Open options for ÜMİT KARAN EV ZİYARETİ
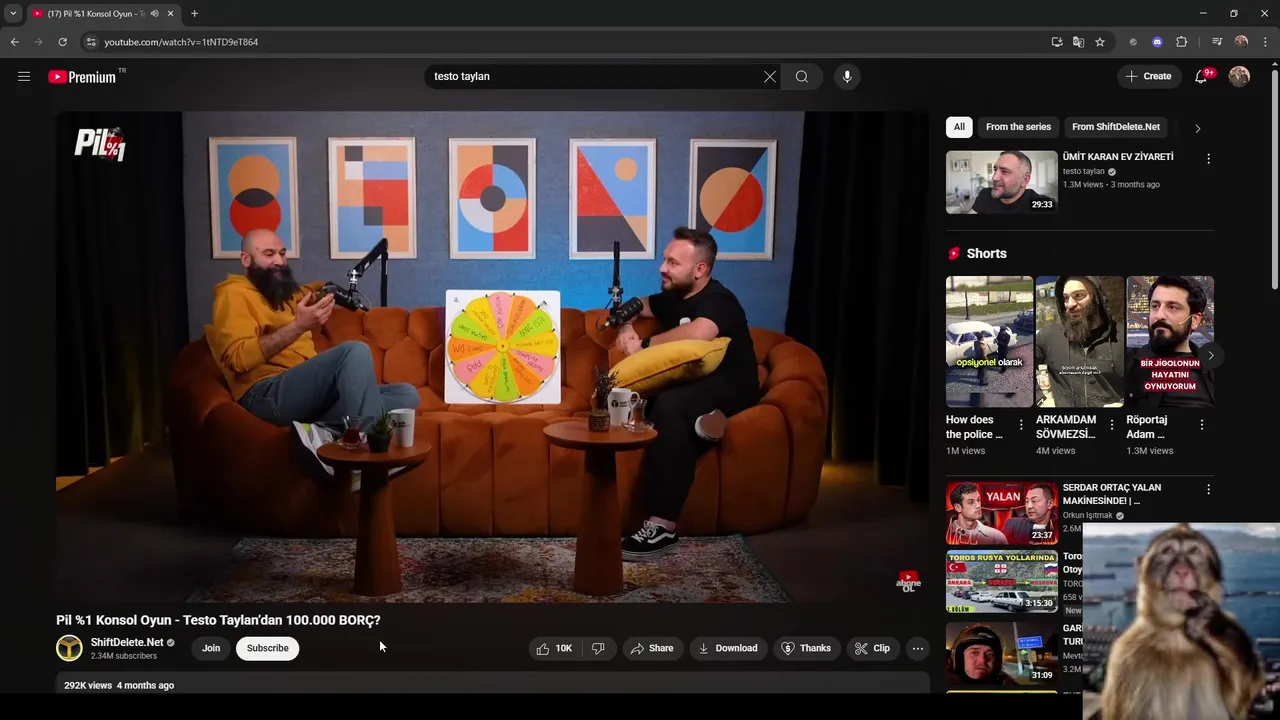The width and height of the screenshot is (1280, 720). pyautogui.click(x=1208, y=158)
